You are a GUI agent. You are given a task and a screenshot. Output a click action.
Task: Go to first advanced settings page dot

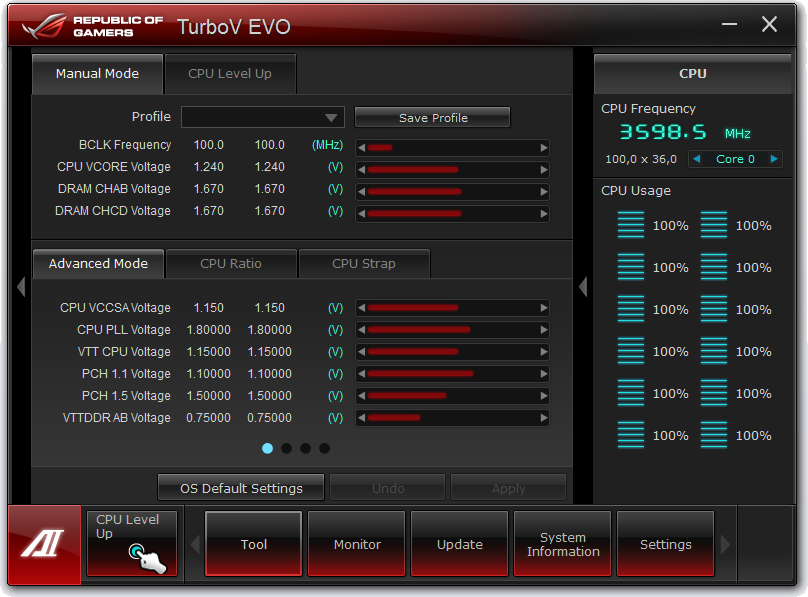pos(267,448)
